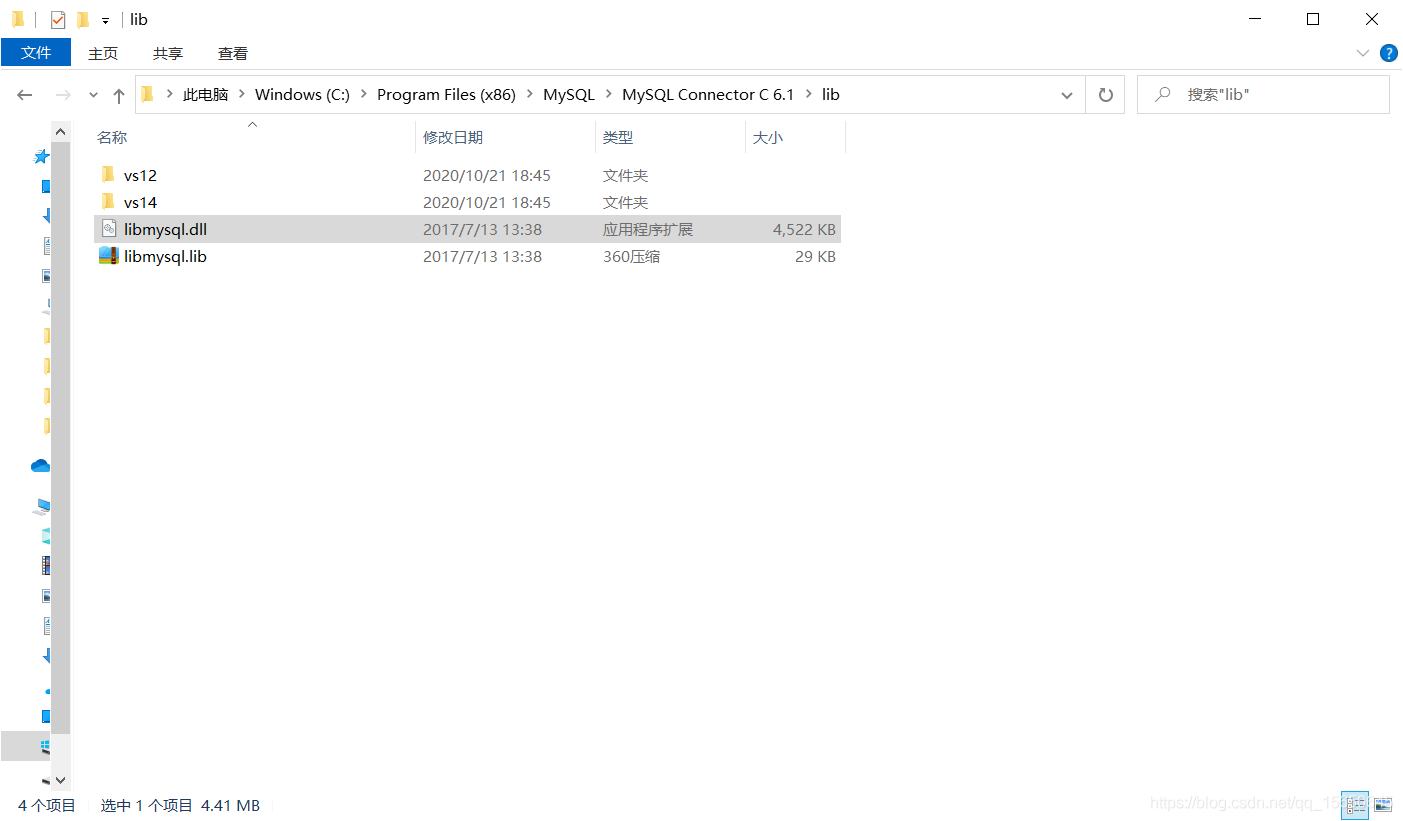Select the libmysql.lib file name

tap(165, 257)
